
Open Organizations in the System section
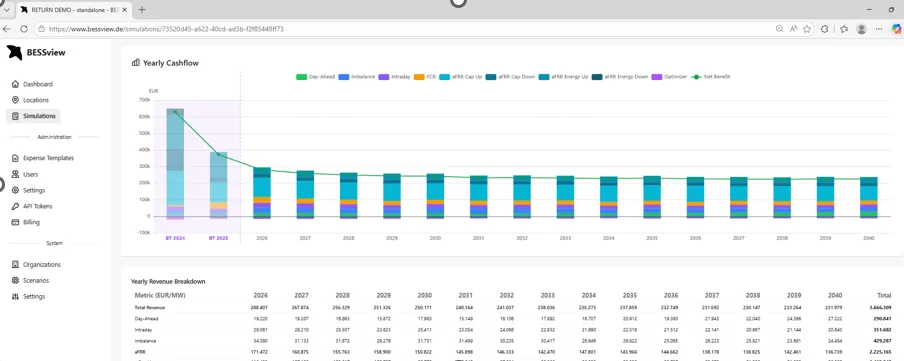[x=36, y=265]
